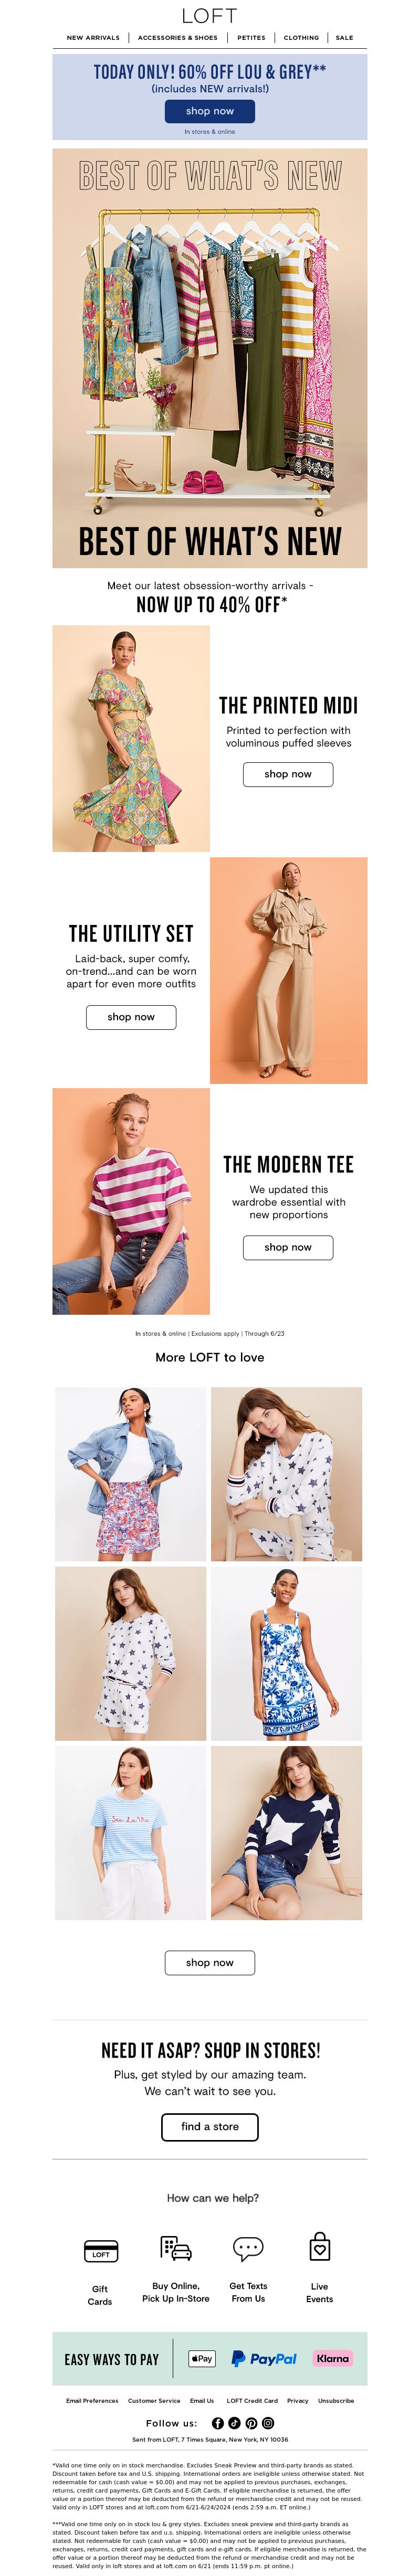Click the Live Events bag icon

[320, 2246]
